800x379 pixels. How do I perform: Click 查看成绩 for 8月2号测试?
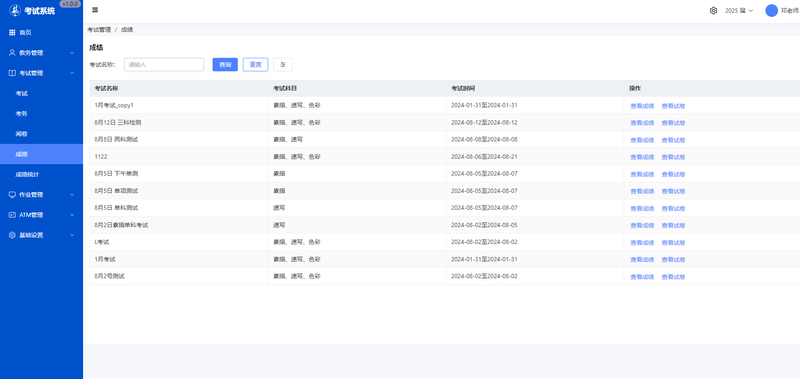tap(642, 277)
